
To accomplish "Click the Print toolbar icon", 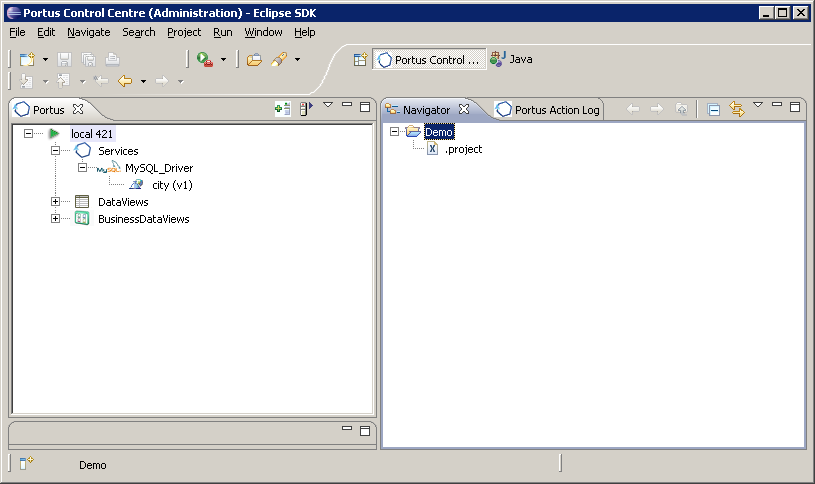I will (112, 59).
